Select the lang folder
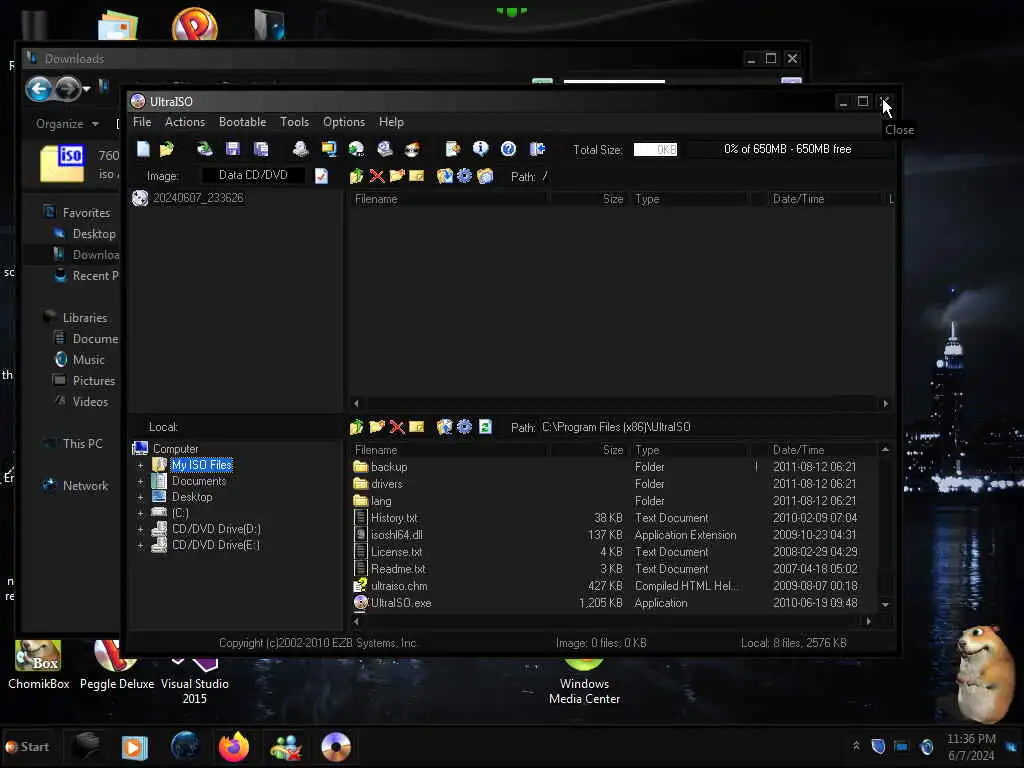This screenshot has height=768, width=1024. [381, 501]
